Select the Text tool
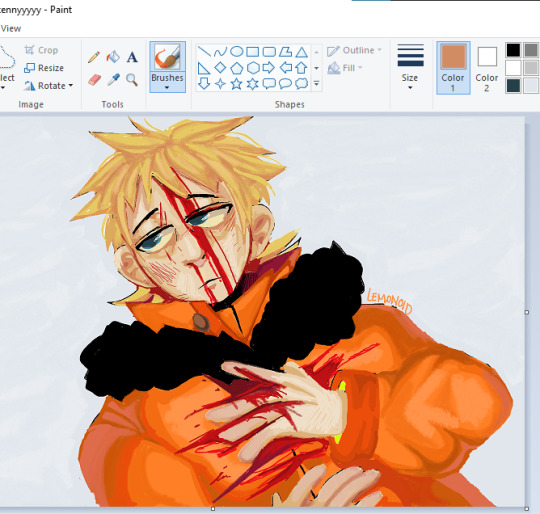 132,57
